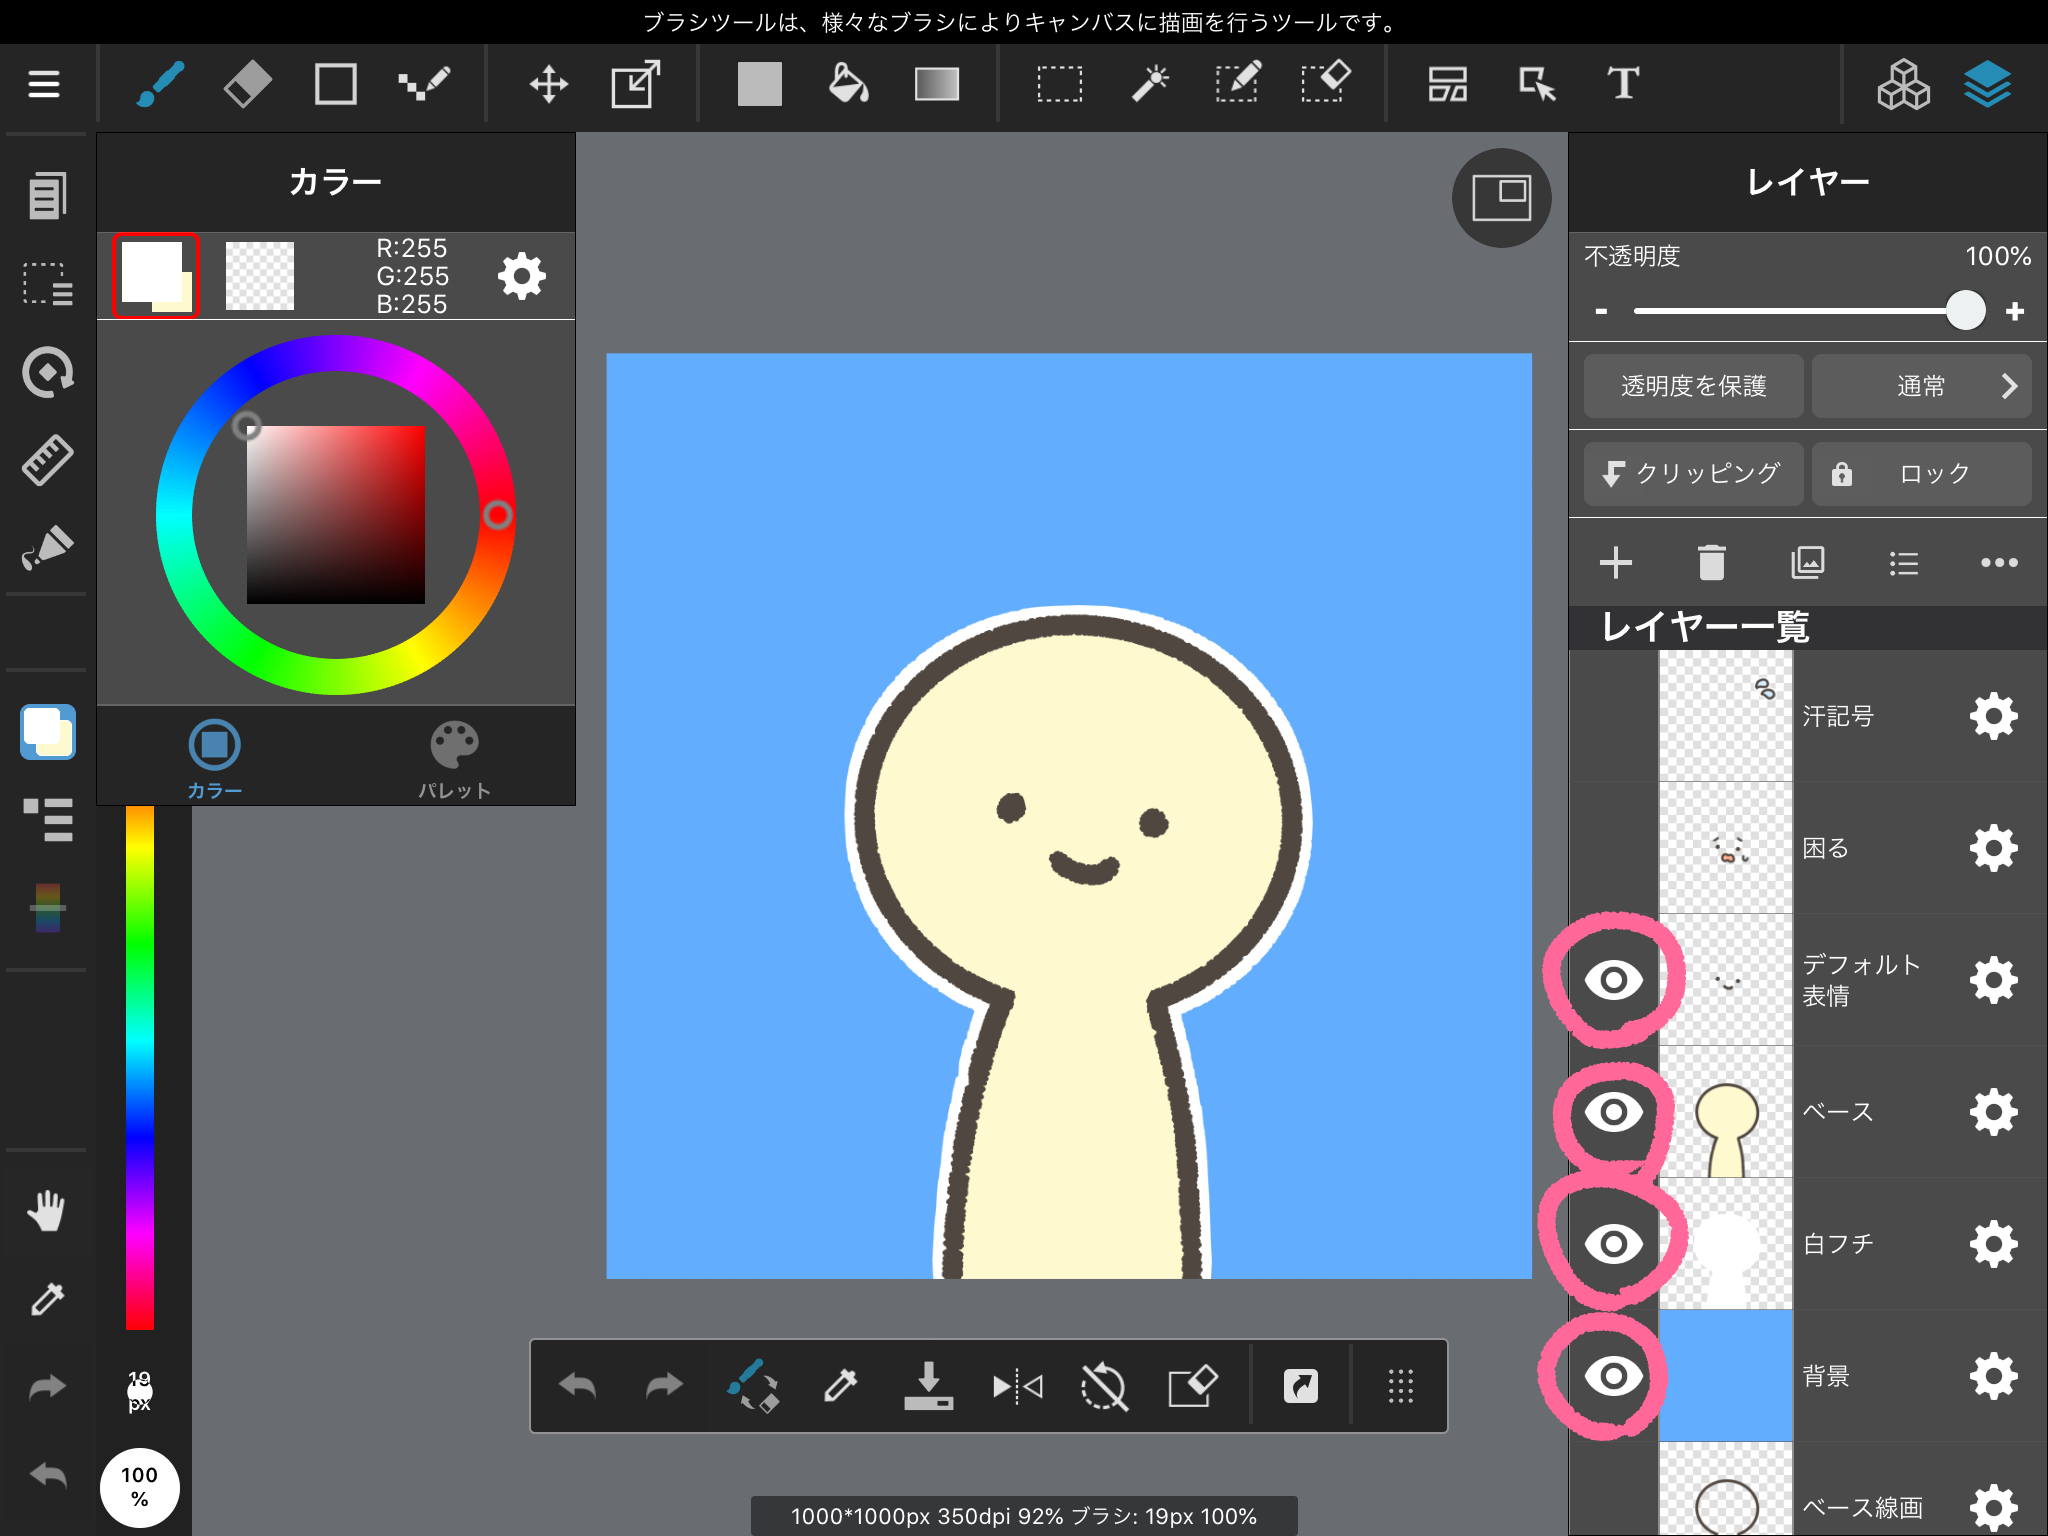Hide the 背景 layer
This screenshot has width=2048, height=1536.
click(x=1613, y=1376)
